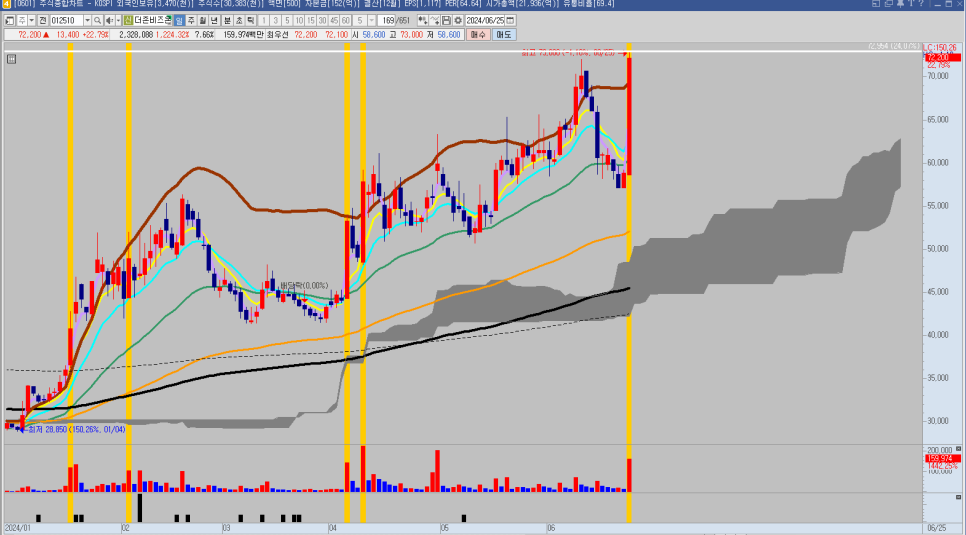Click the 매수 buy button
966x535 pixels.
[477, 35]
